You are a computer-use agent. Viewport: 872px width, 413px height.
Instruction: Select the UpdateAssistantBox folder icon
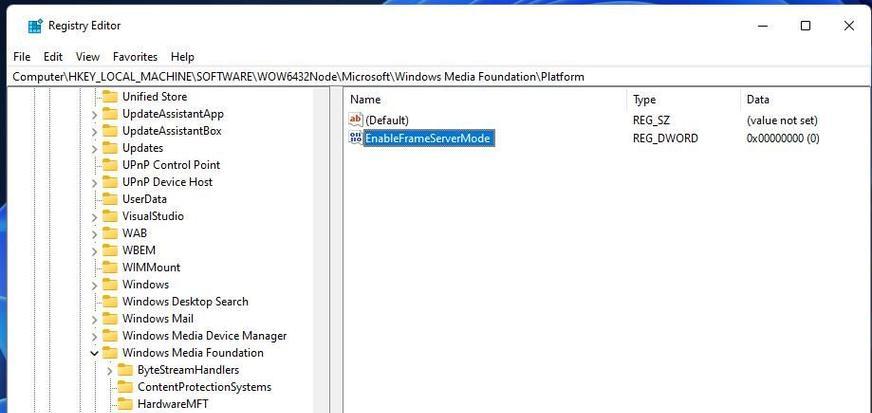[x=110, y=131]
